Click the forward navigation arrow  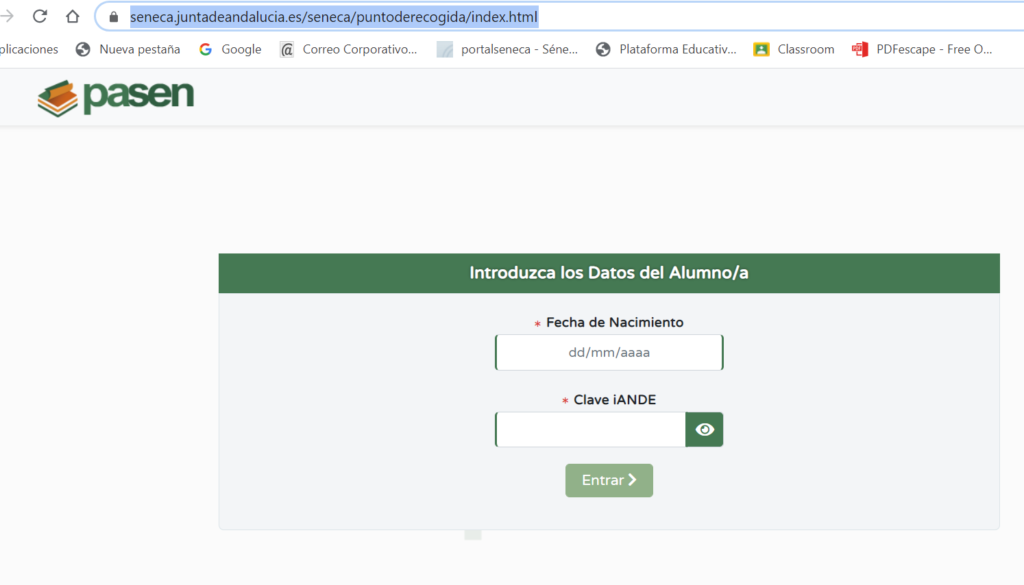[x=7, y=16]
